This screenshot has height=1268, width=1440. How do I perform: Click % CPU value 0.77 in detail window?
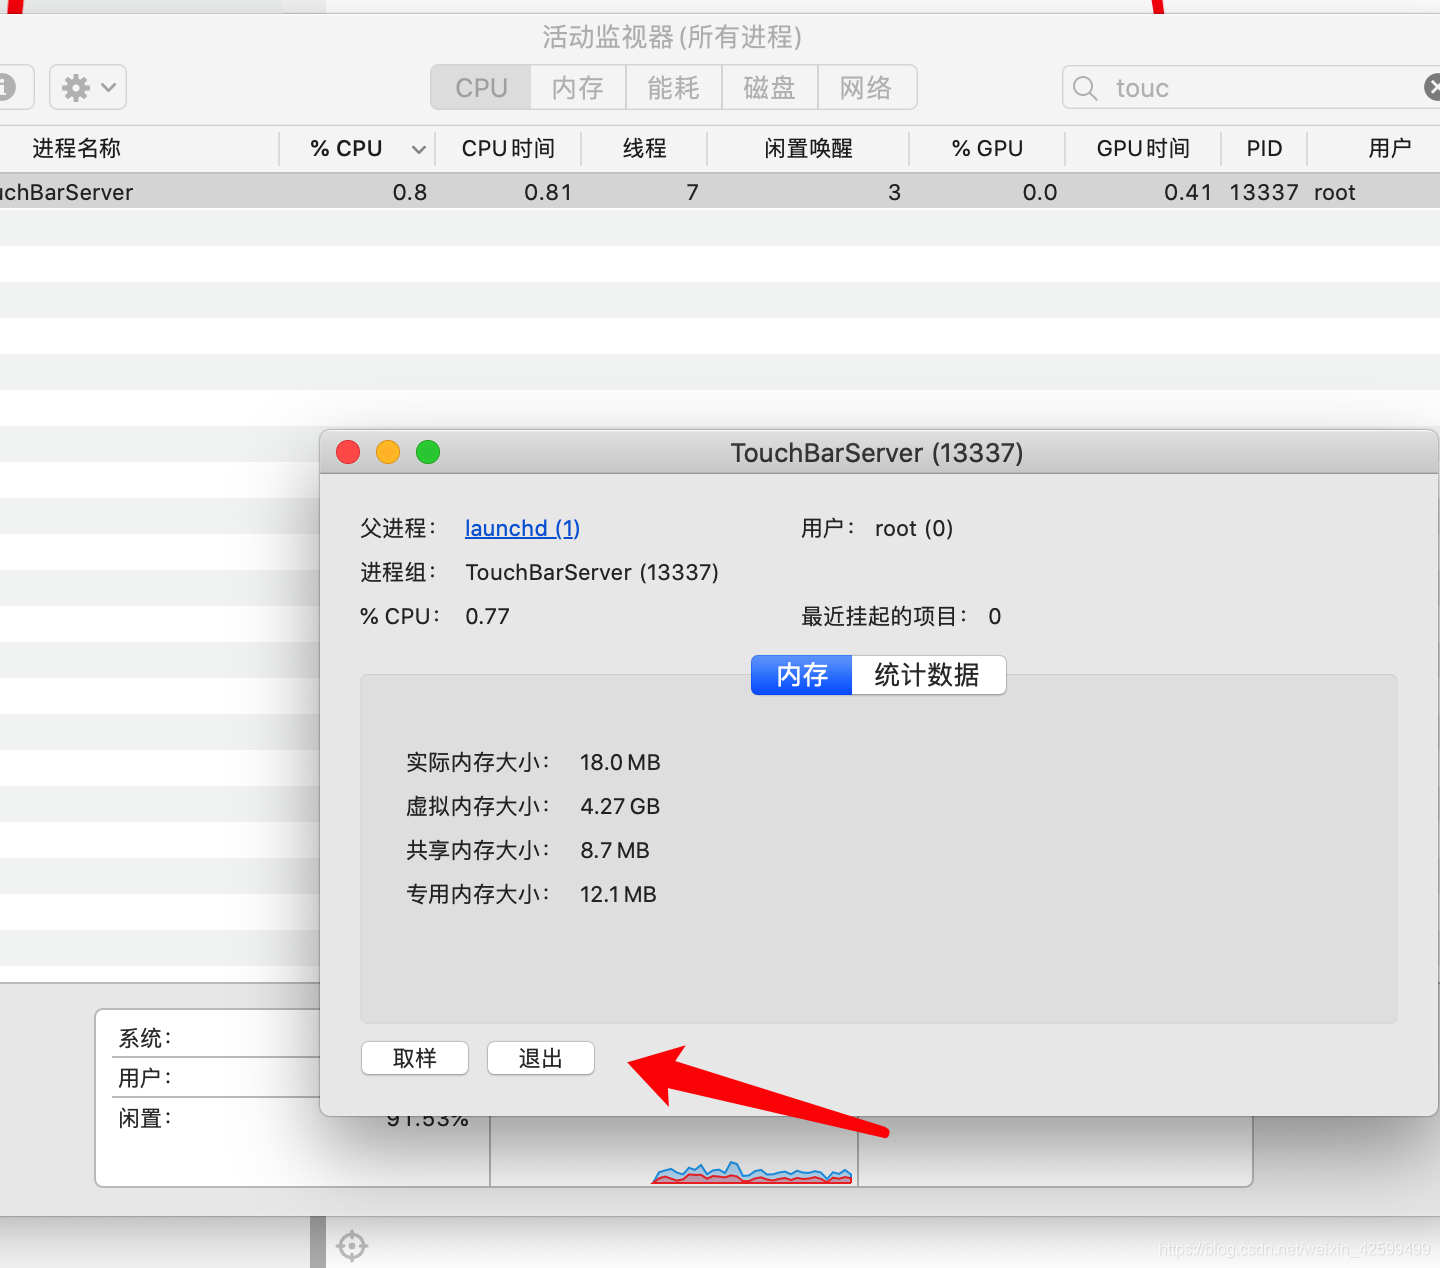coord(487,616)
